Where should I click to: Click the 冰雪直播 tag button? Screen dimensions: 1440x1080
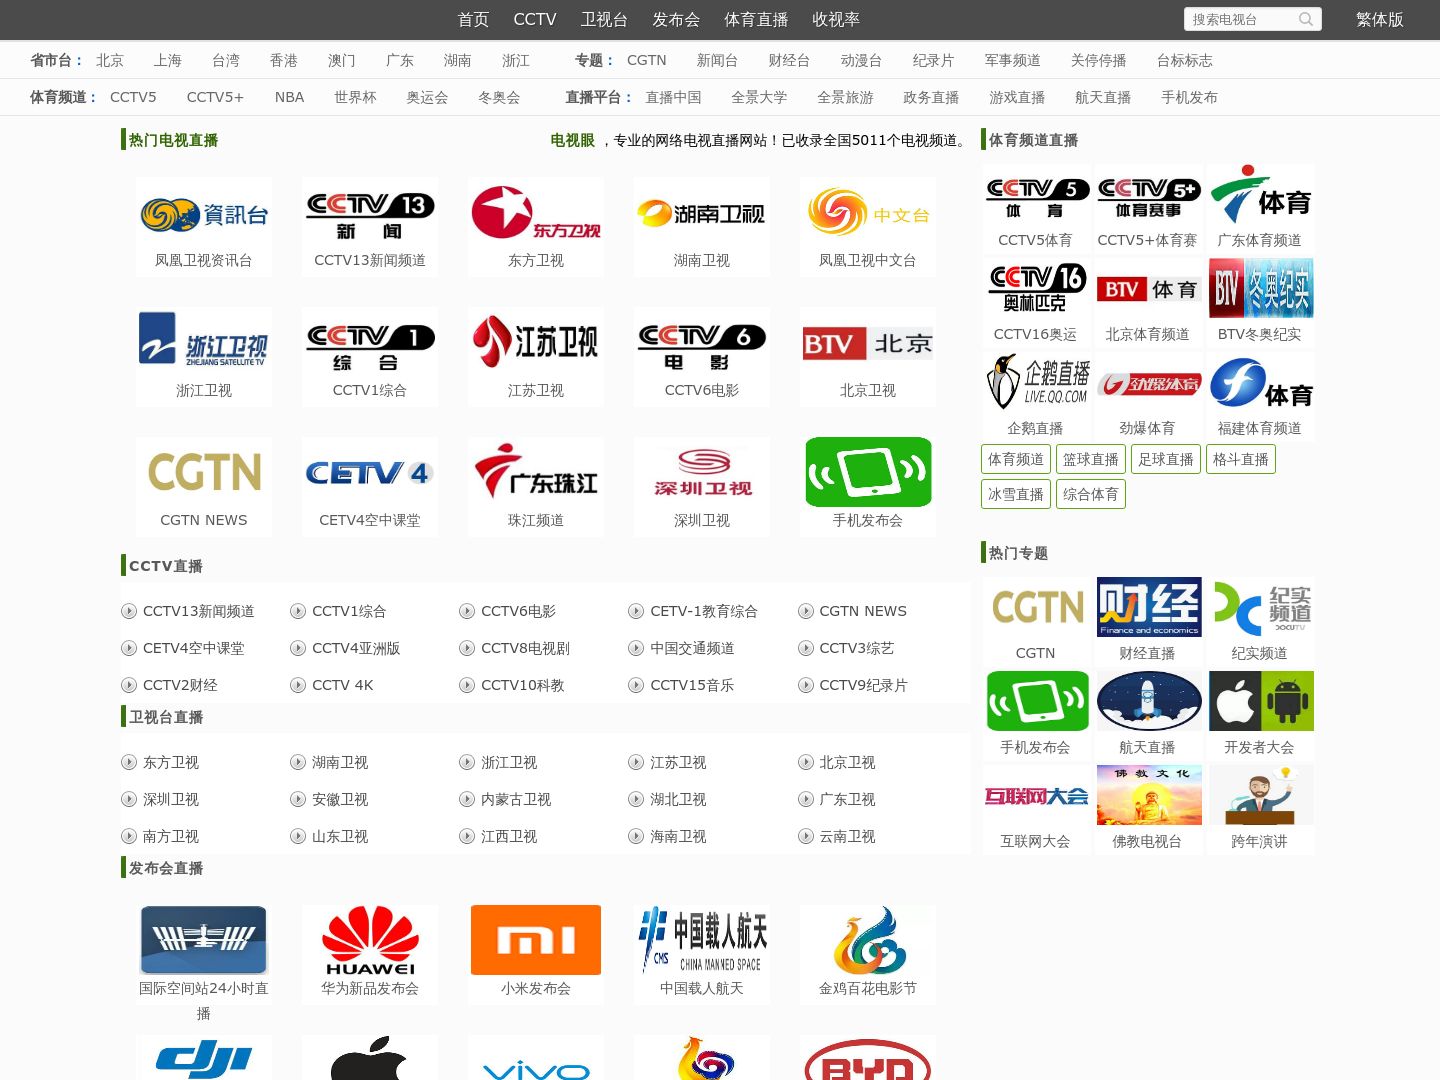click(x=1016, y=494)
